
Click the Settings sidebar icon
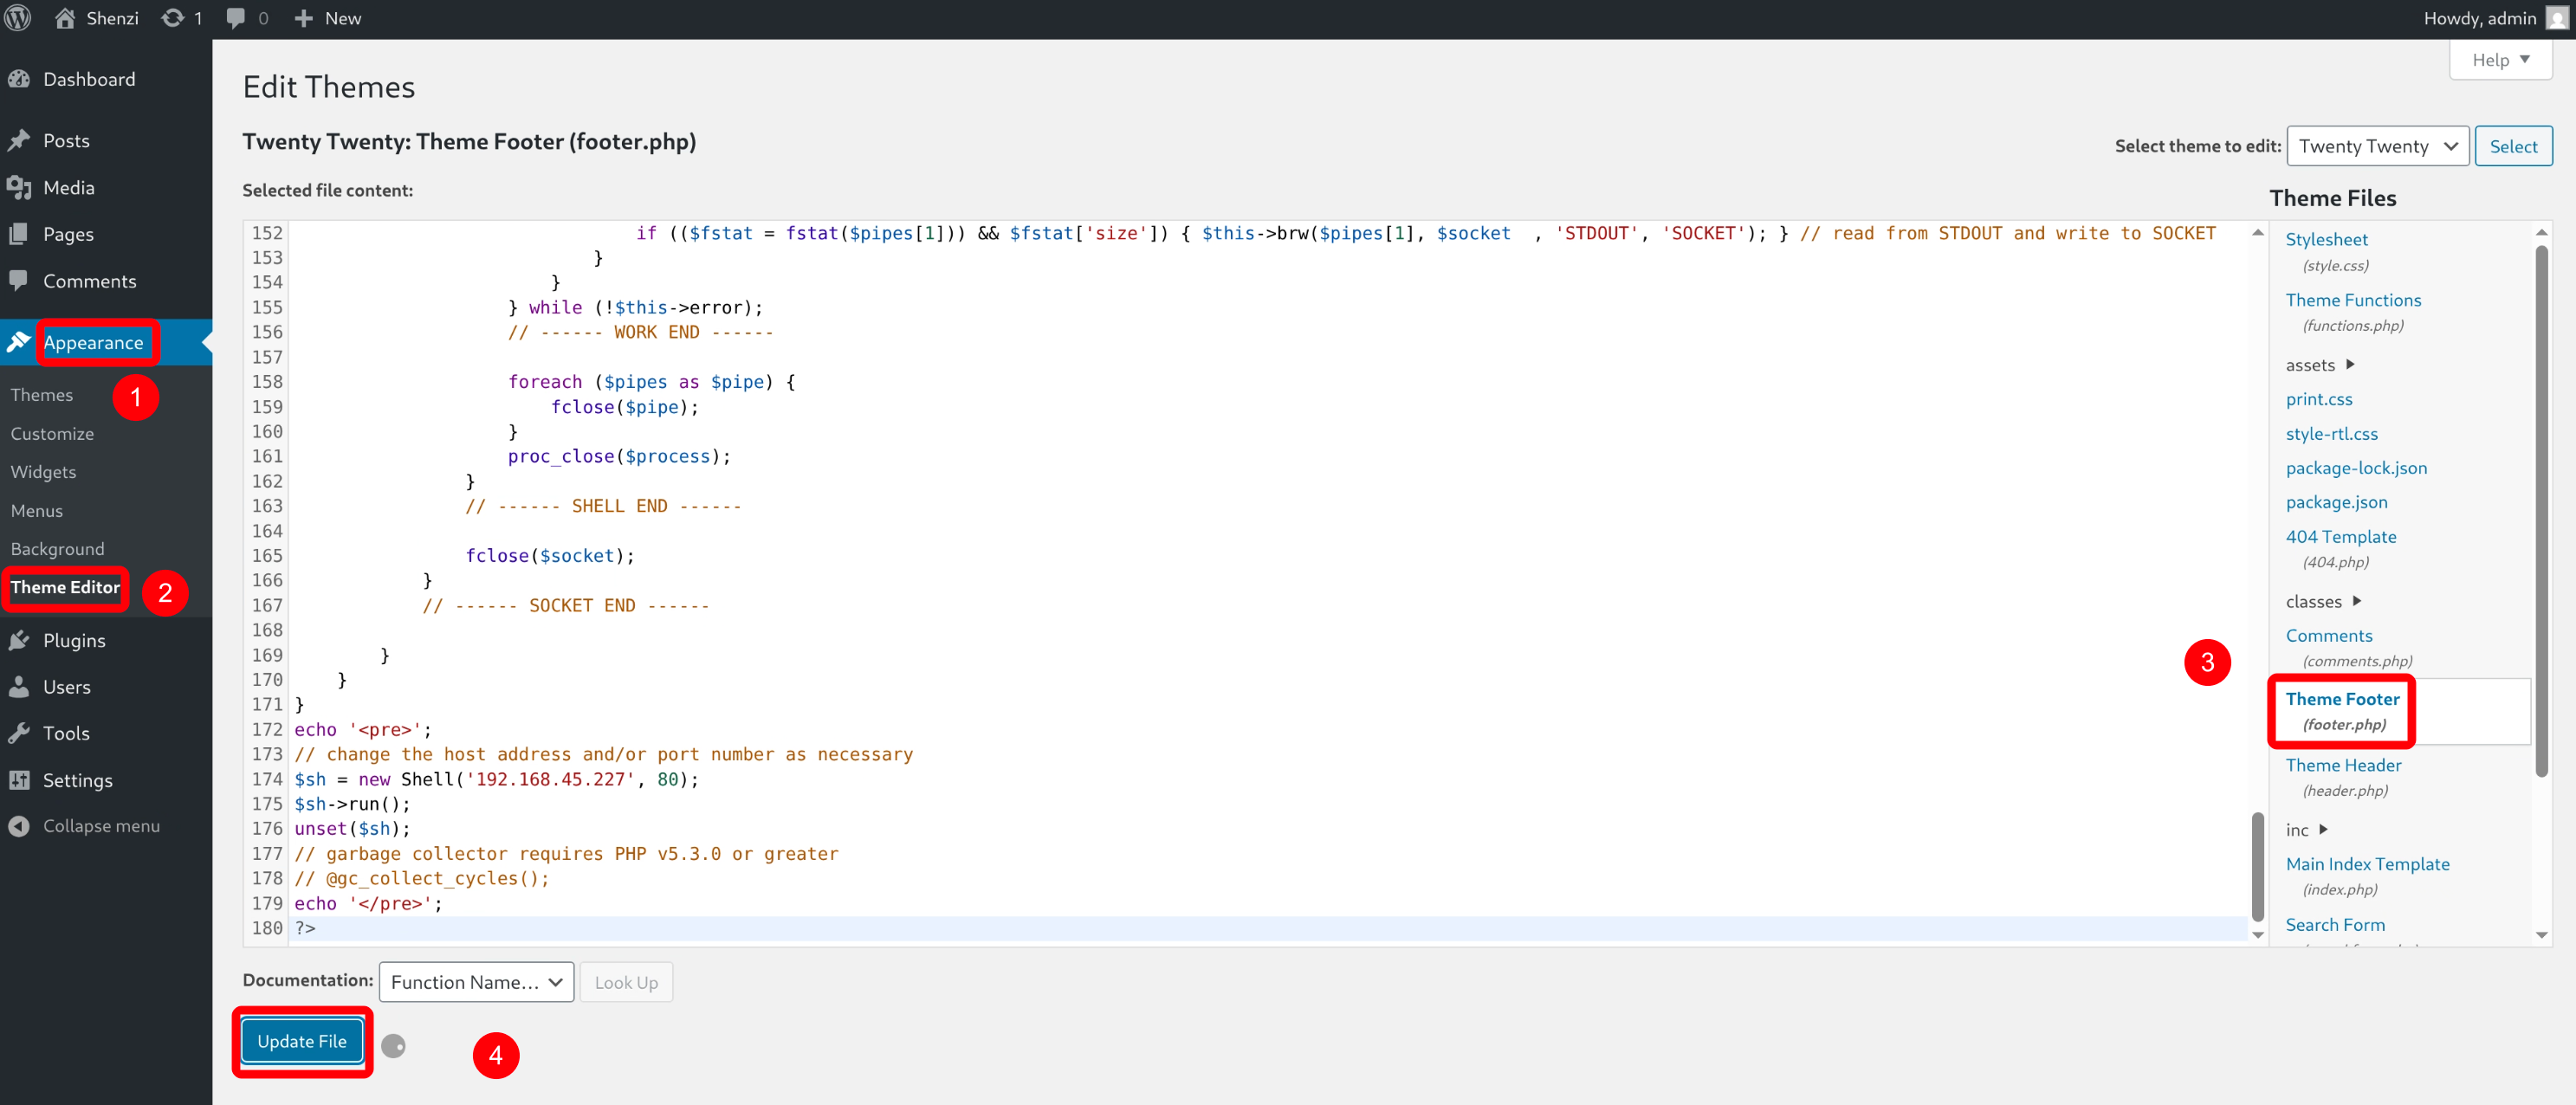click(x=19, y=780)
